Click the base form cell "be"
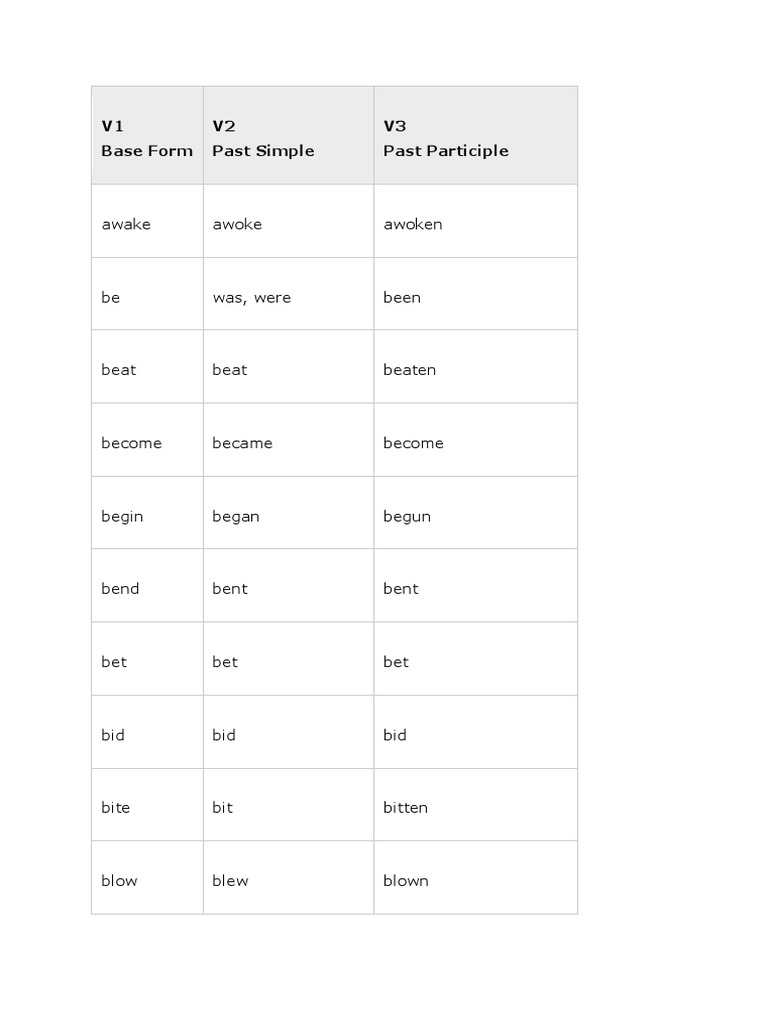Screen dimensions: 768x1024 coord(110,297)
